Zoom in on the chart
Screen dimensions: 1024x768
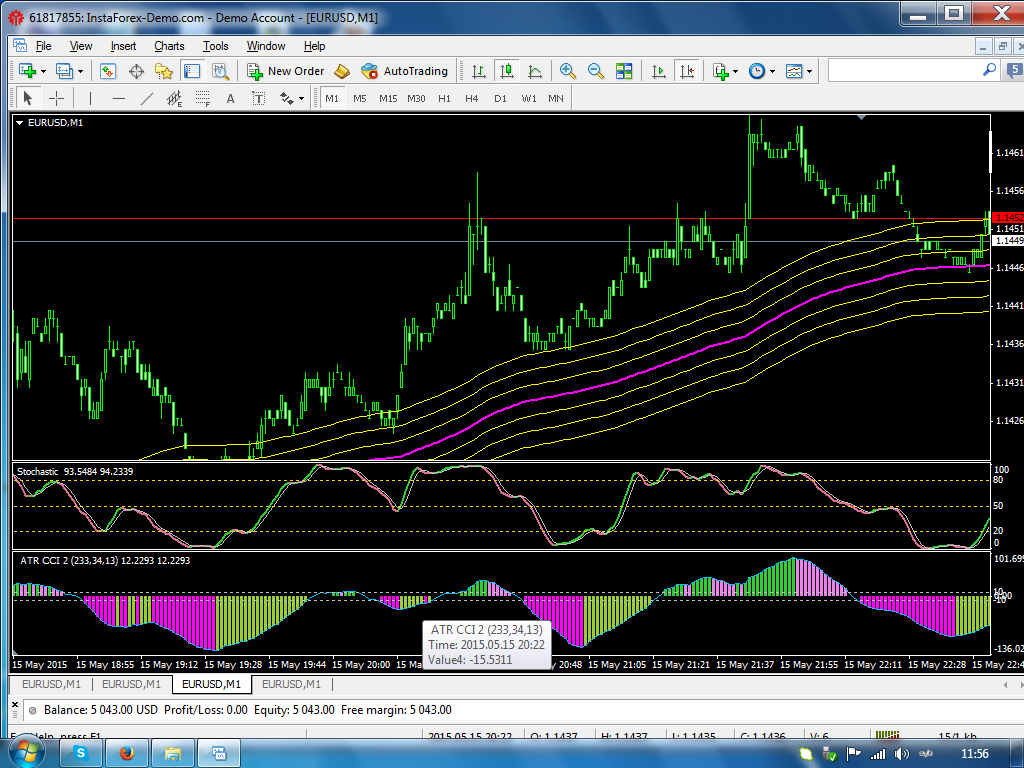pos(568,71)
